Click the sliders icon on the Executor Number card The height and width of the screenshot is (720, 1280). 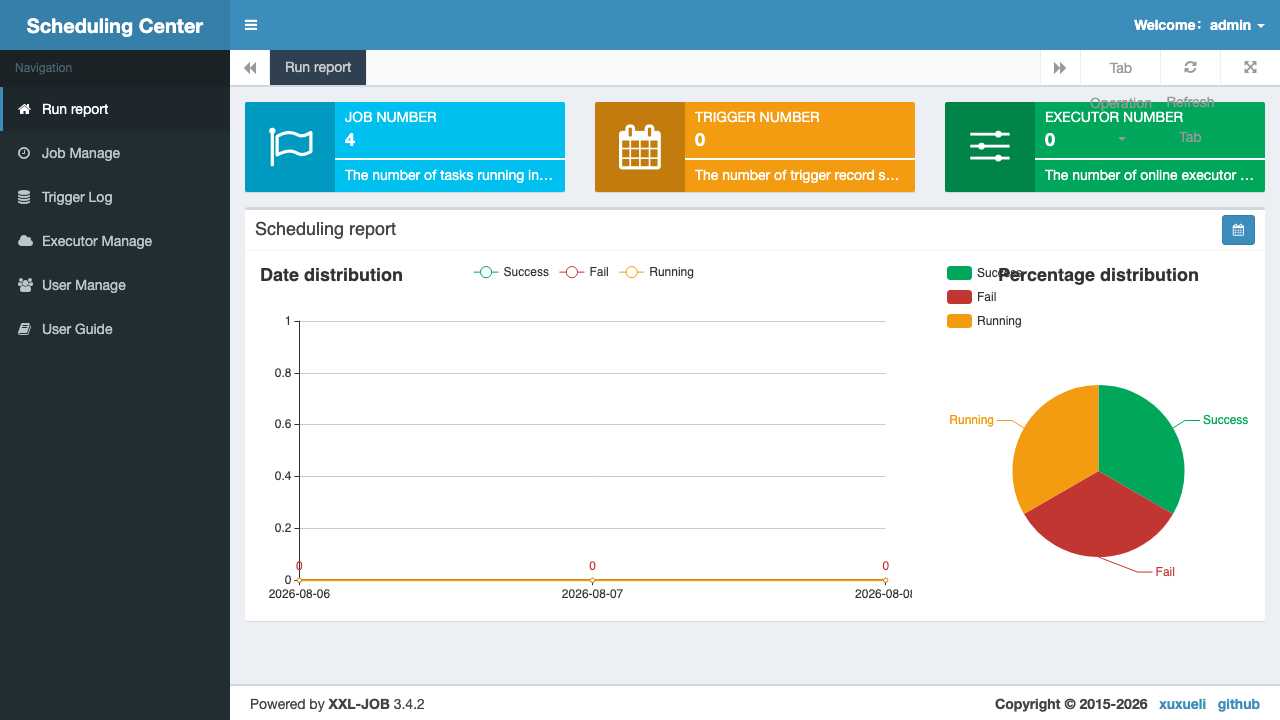click(990, 147)
